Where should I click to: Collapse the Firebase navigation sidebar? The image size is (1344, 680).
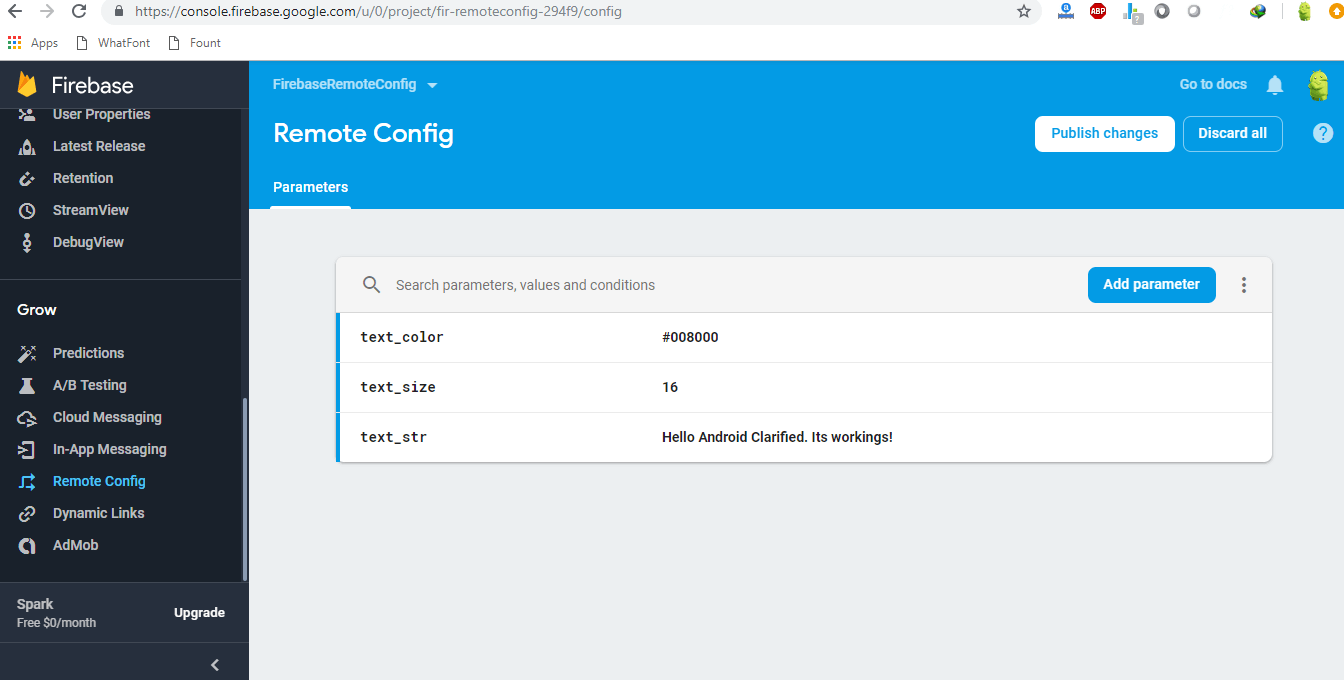click(214, 664)
